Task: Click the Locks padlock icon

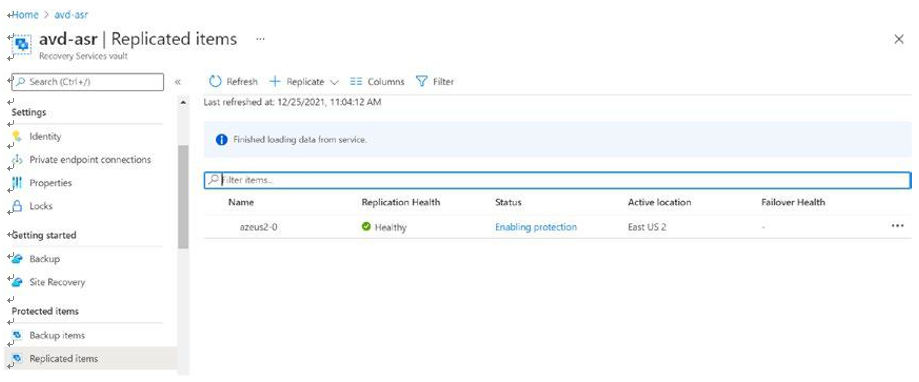Action: click(x=17, y=206)
